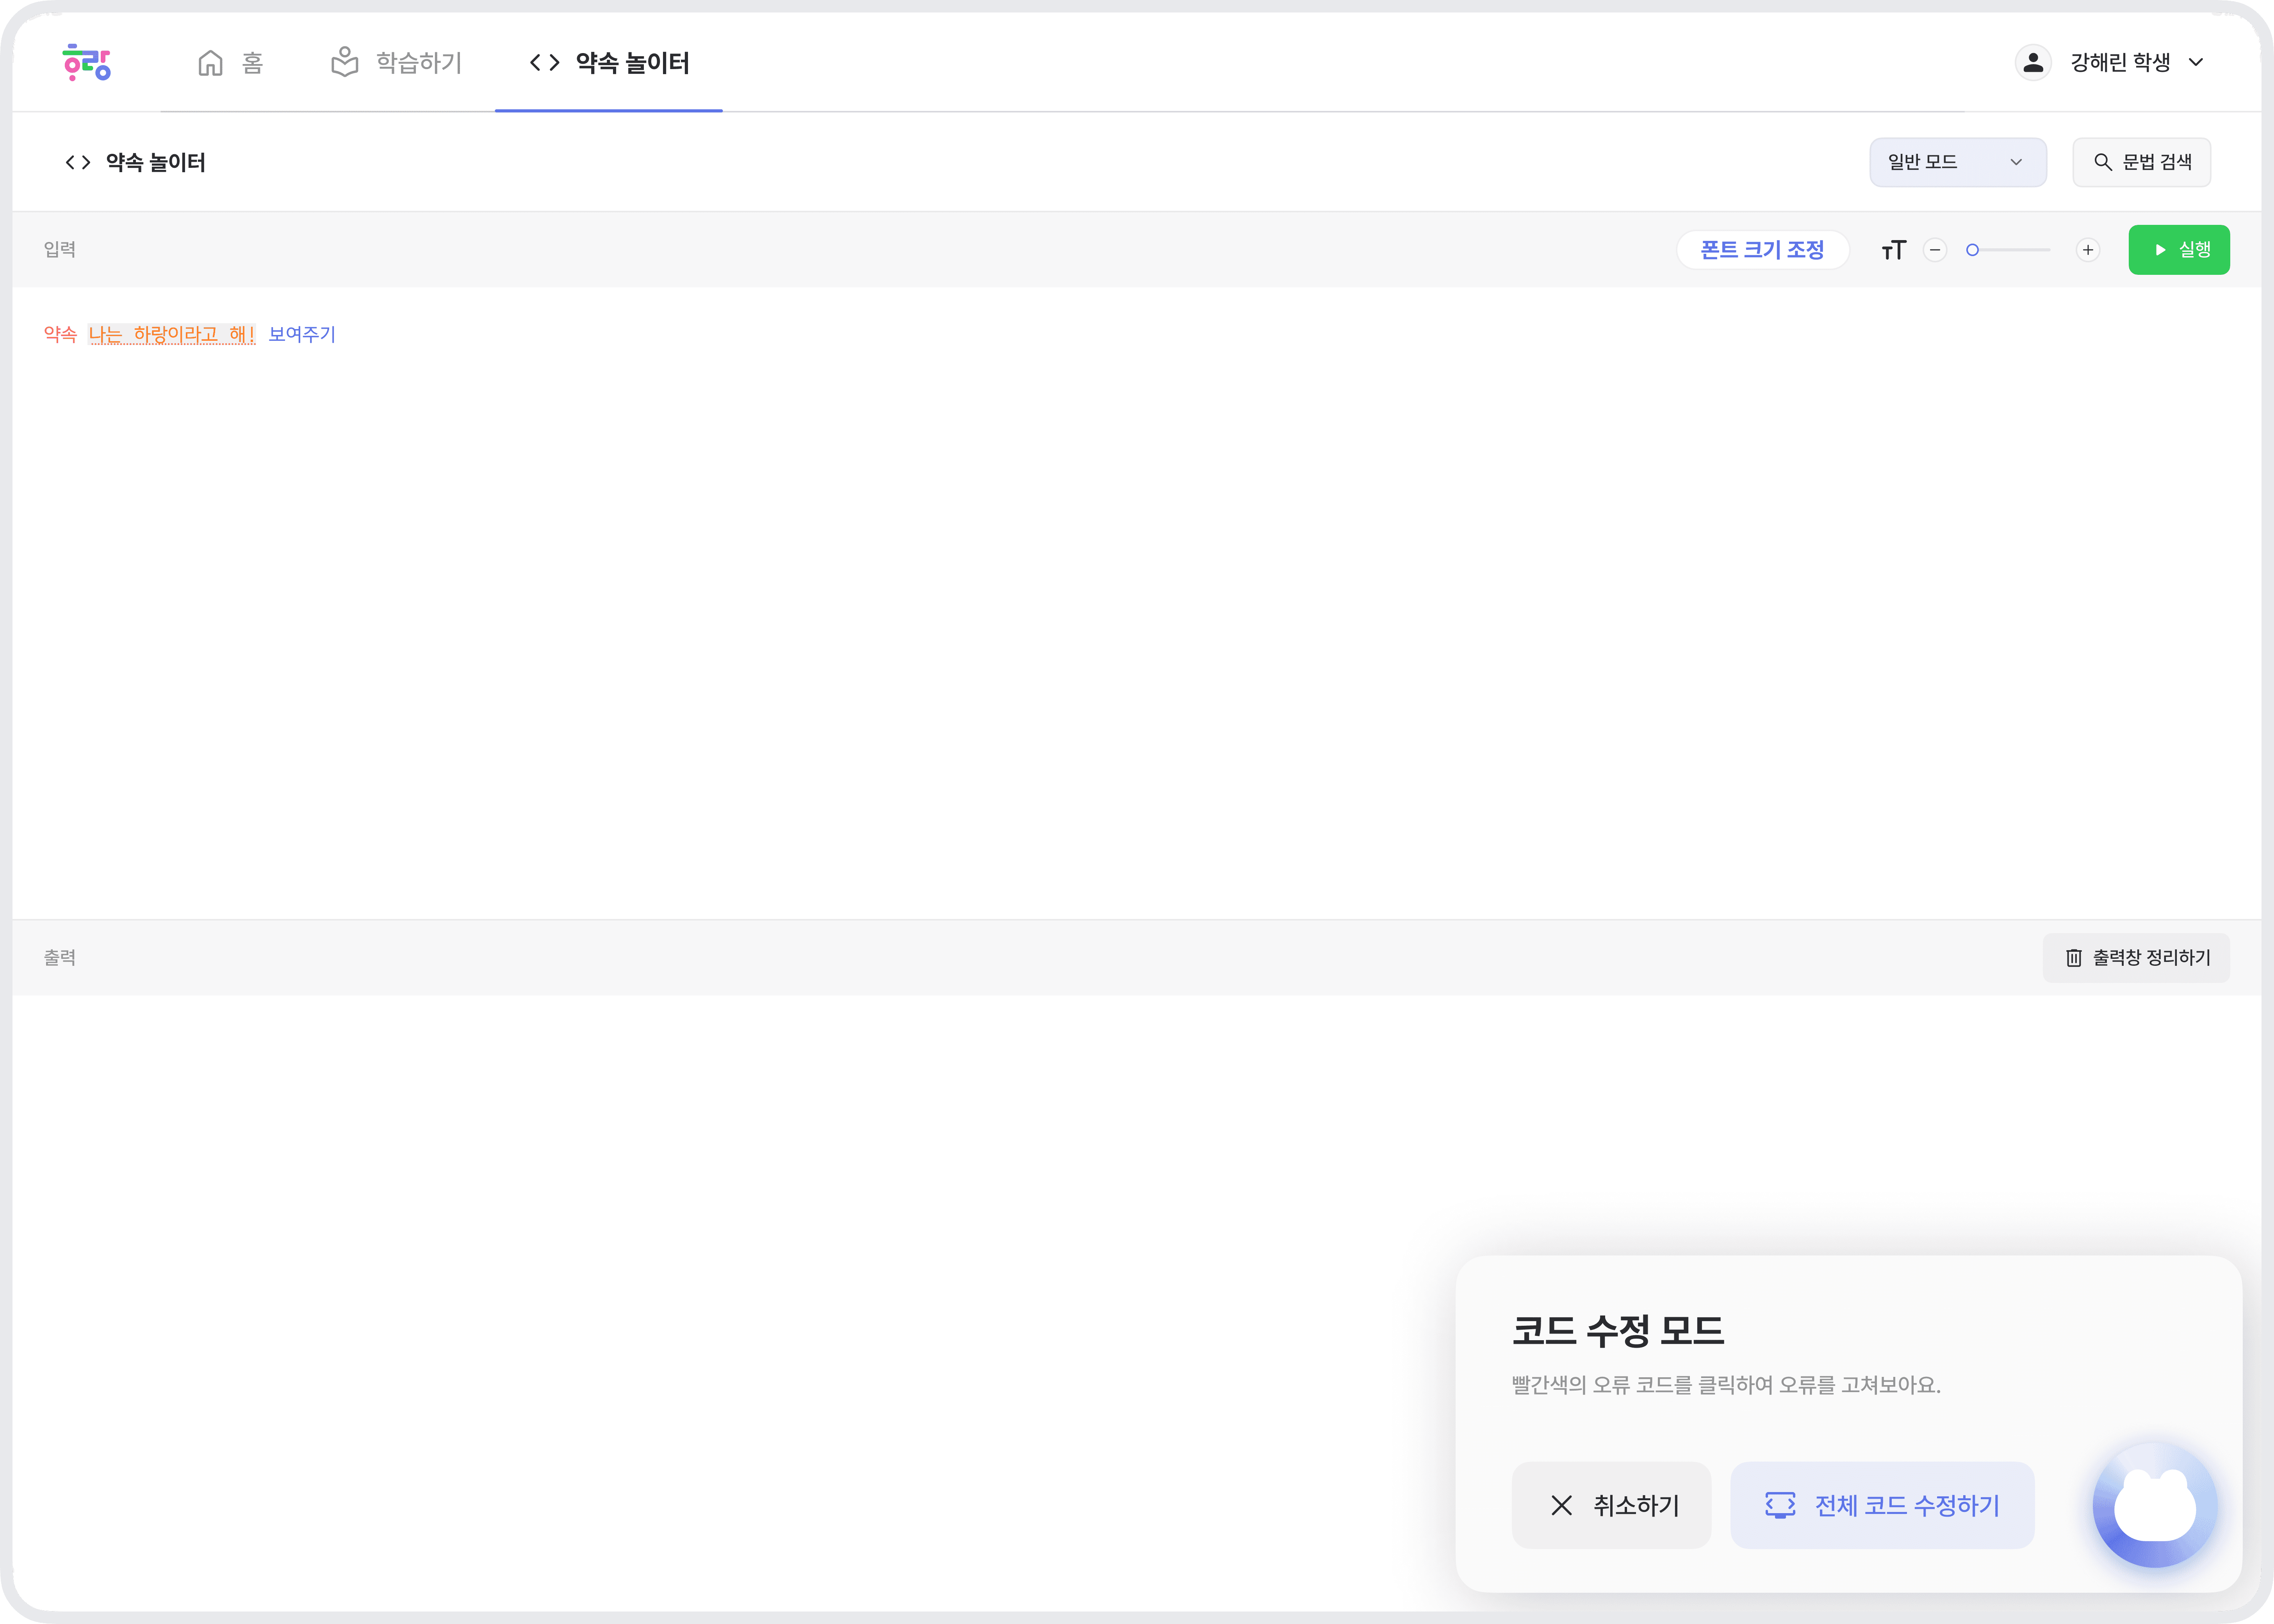Click 전체 코드 수정하기 button

coord(1882,1505)
